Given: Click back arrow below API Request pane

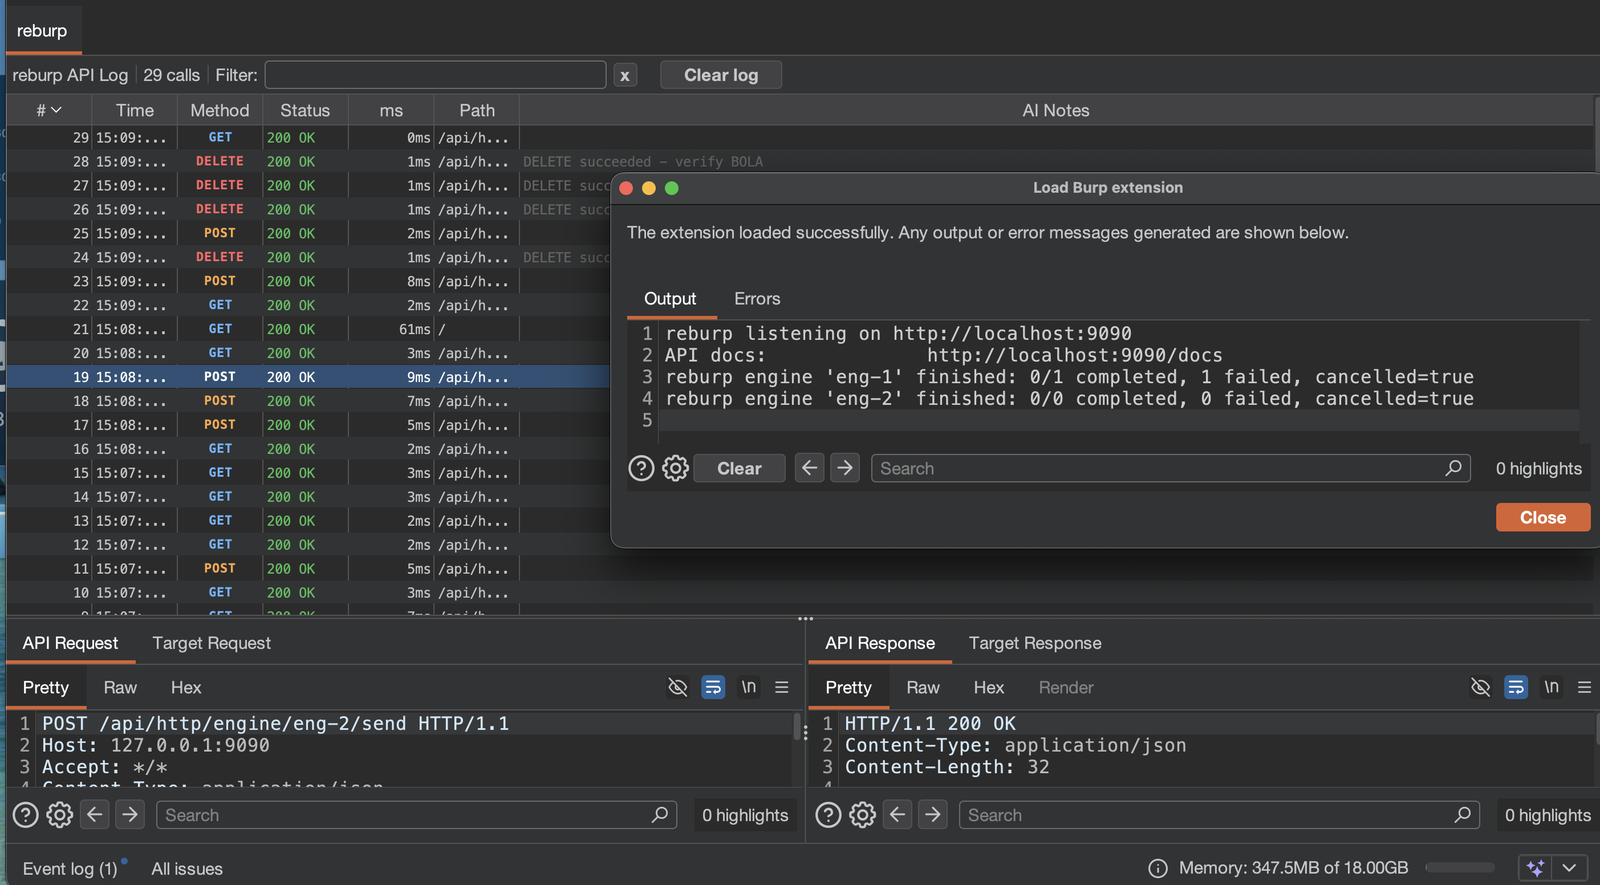Looking at the screenshot, I should tap(95, 815).
